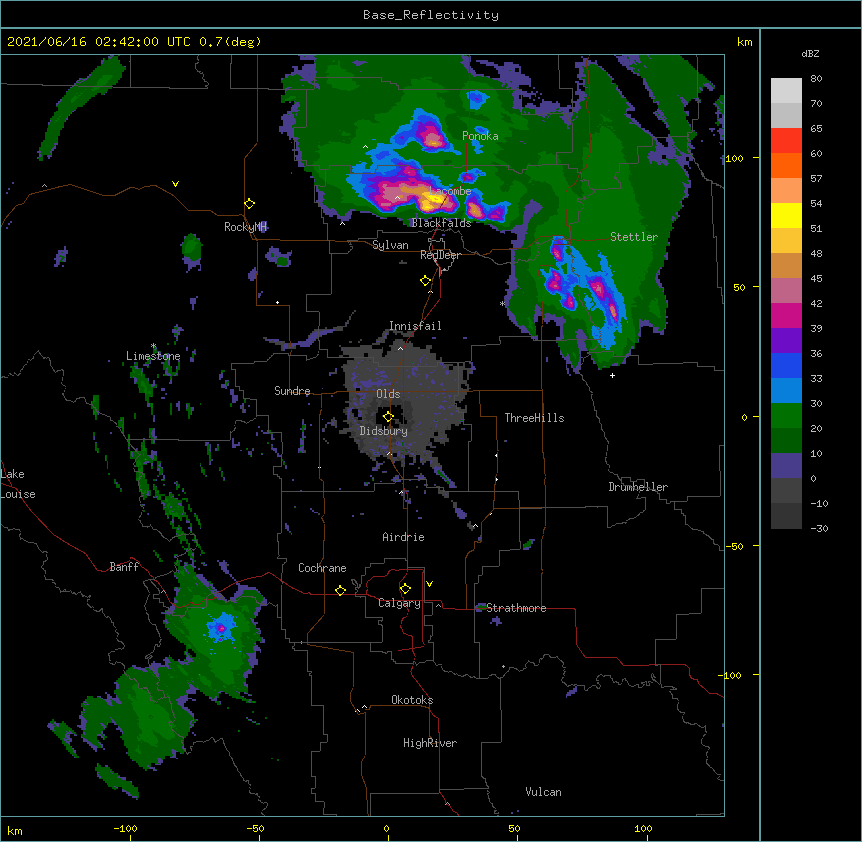Click the yellow radar site marker near Olds

[x=388, y=417]
